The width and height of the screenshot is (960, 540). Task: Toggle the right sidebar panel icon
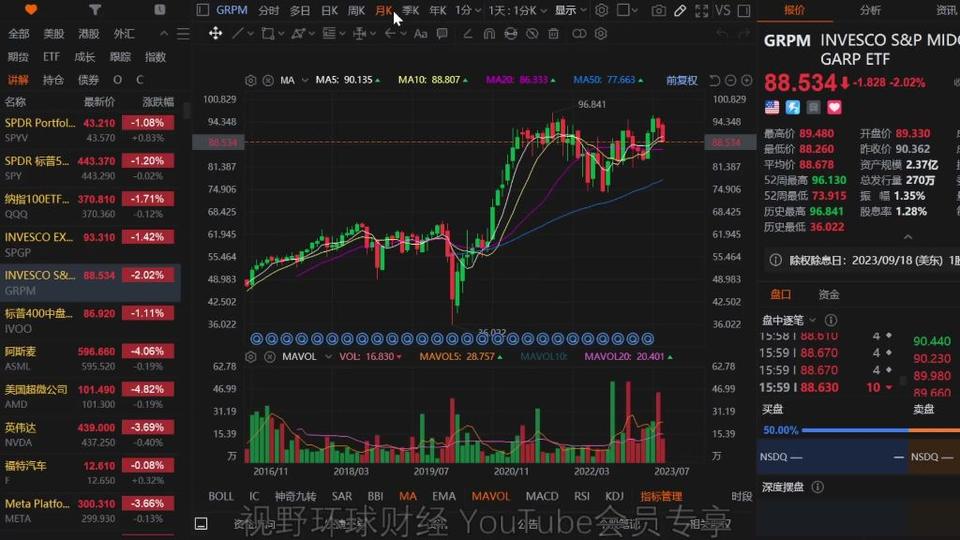(x=744, y=10)
